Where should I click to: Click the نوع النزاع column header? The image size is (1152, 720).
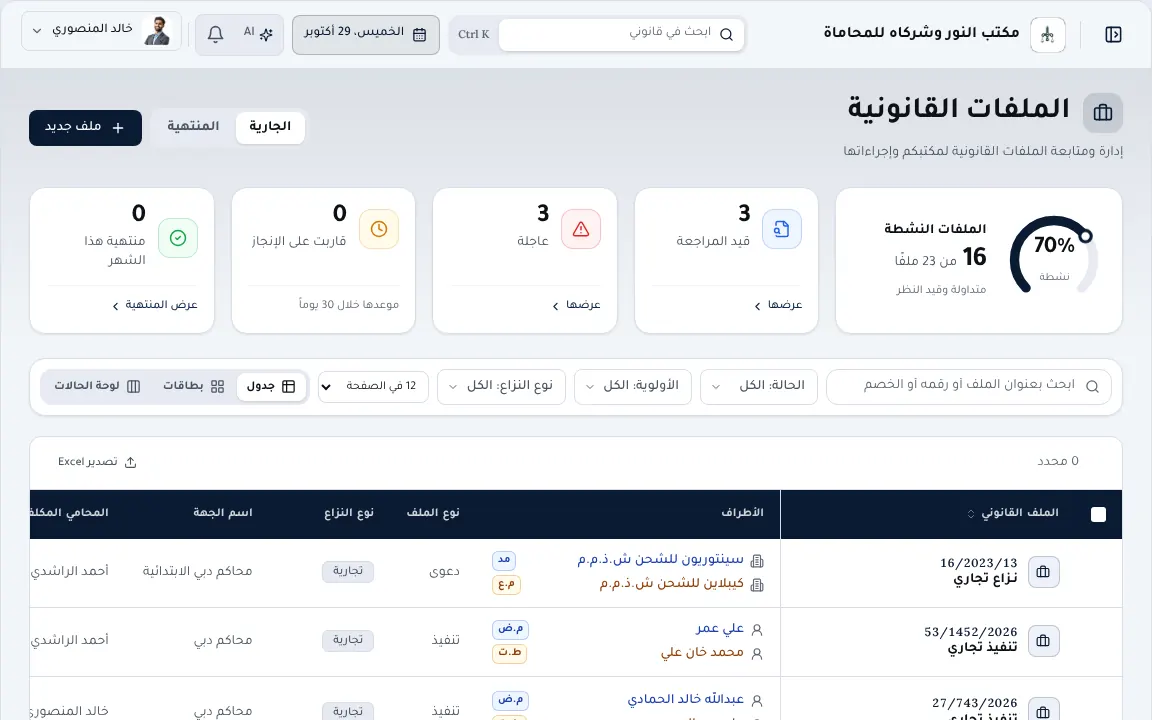coord(349,513)
